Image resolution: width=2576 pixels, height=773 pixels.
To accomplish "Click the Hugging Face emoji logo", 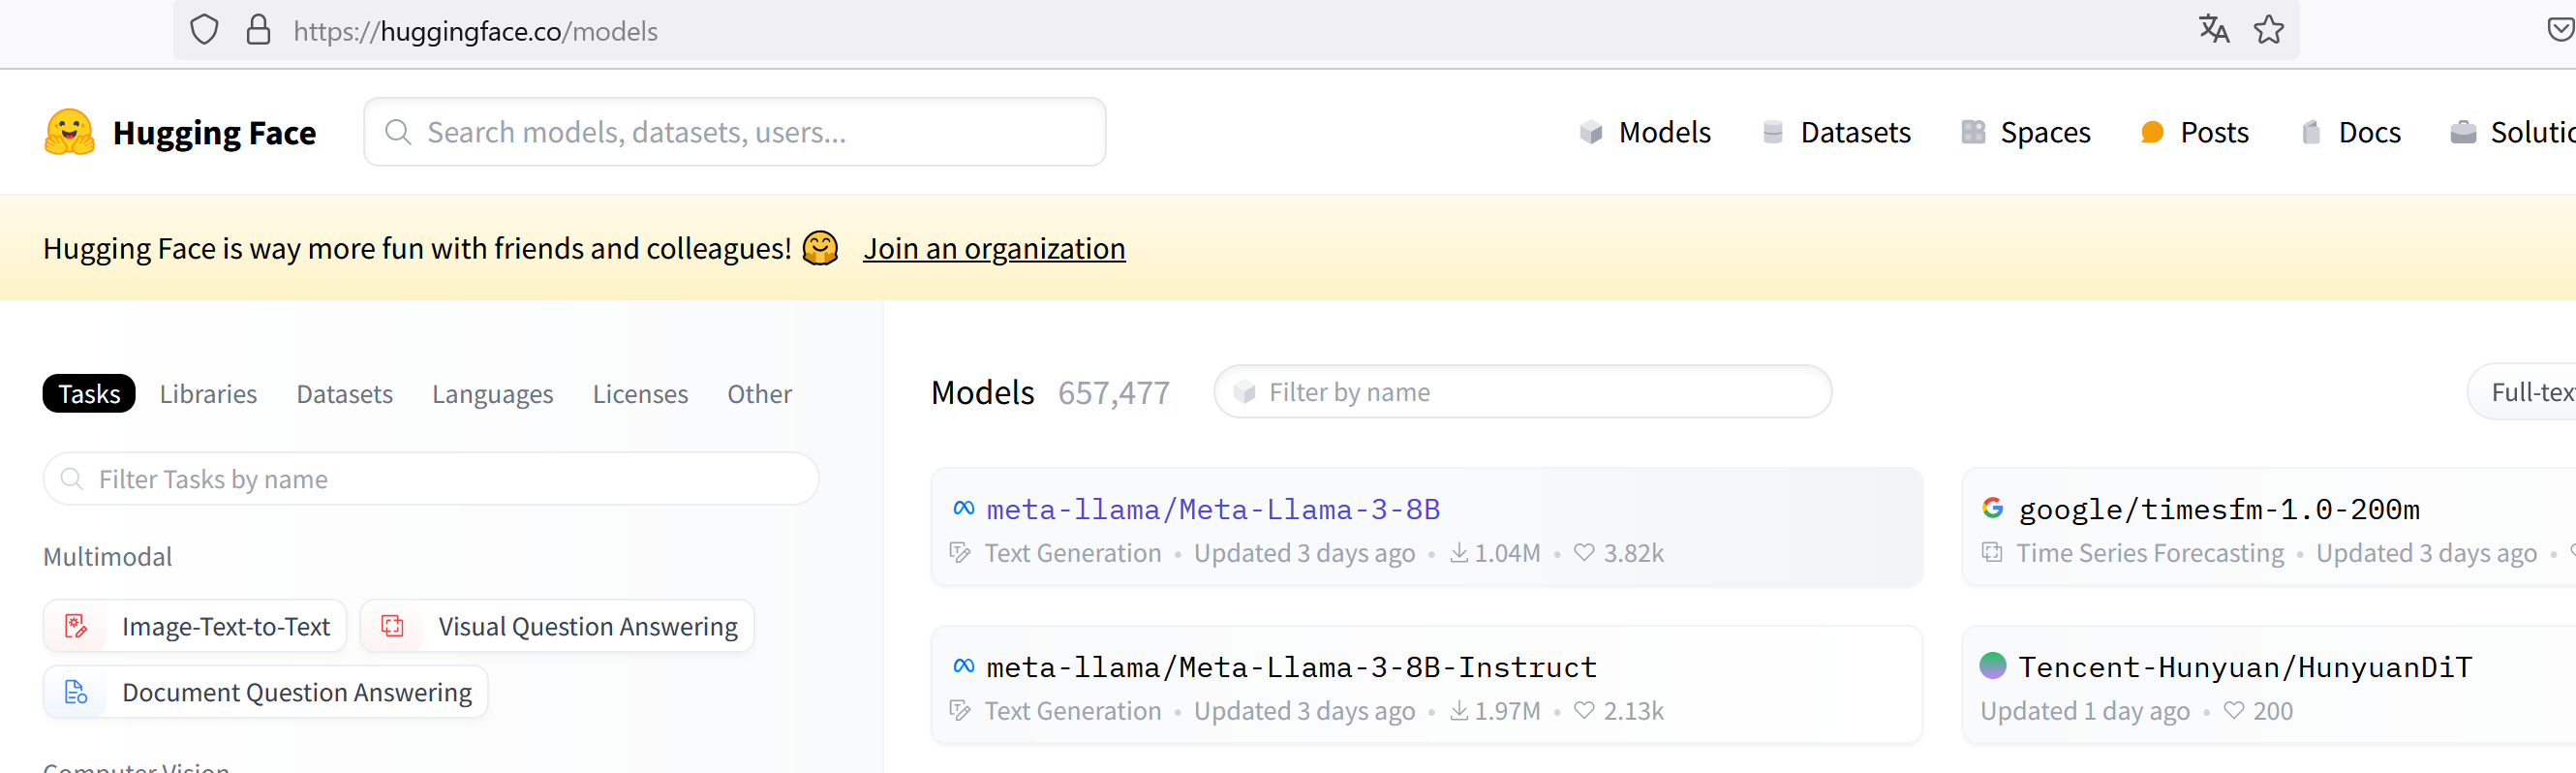I will click(x=69, y=132).
